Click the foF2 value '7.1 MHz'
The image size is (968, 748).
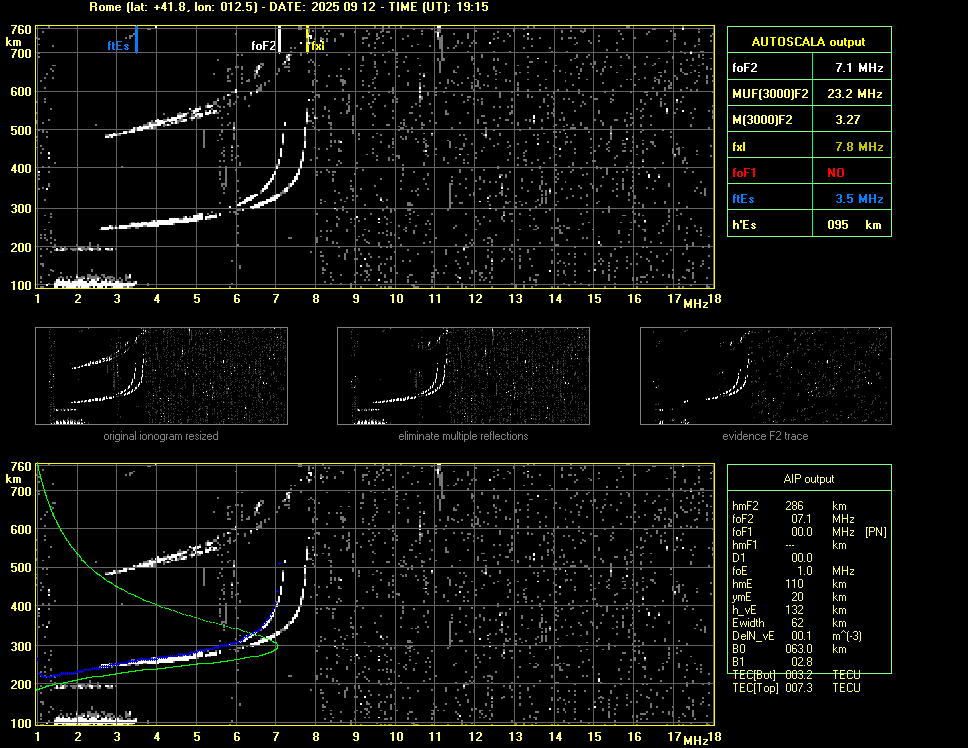pos(859,68)
